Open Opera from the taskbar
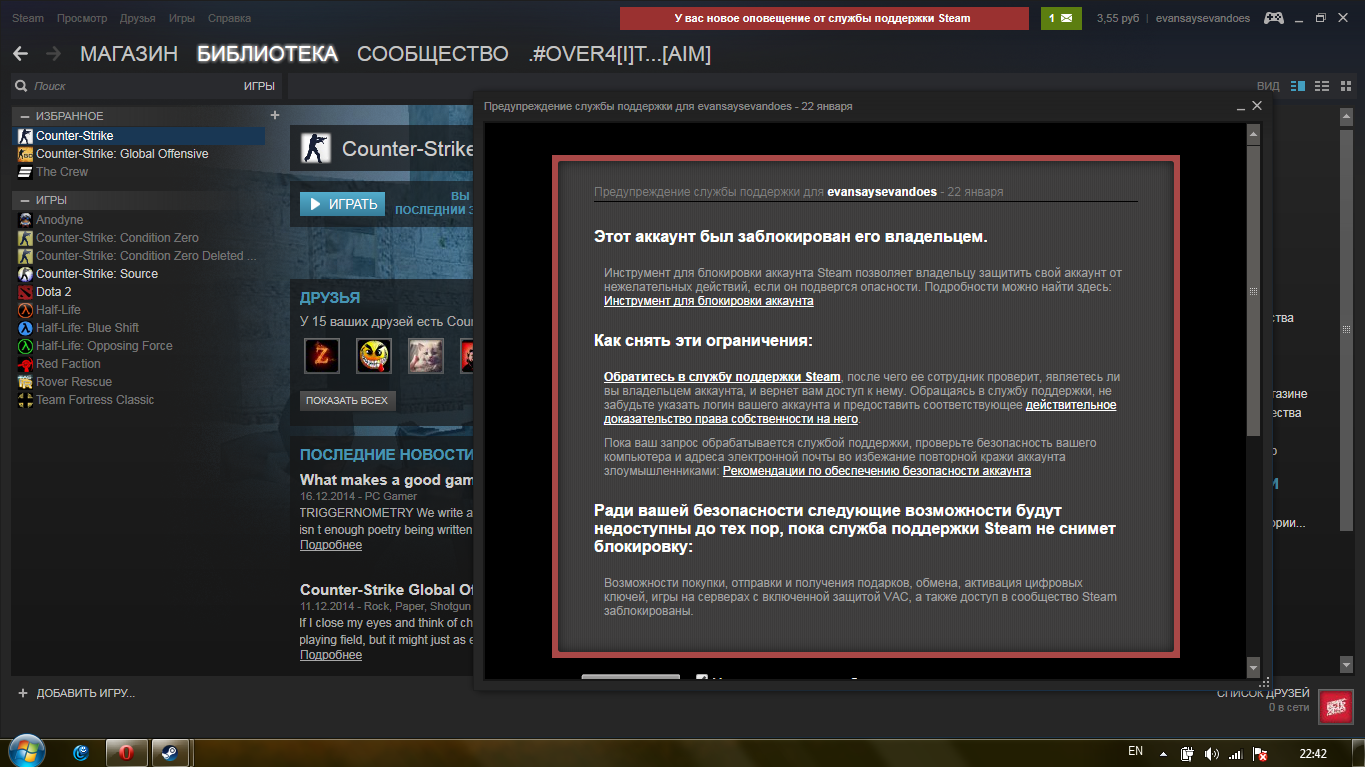 (x=126, y=753)
